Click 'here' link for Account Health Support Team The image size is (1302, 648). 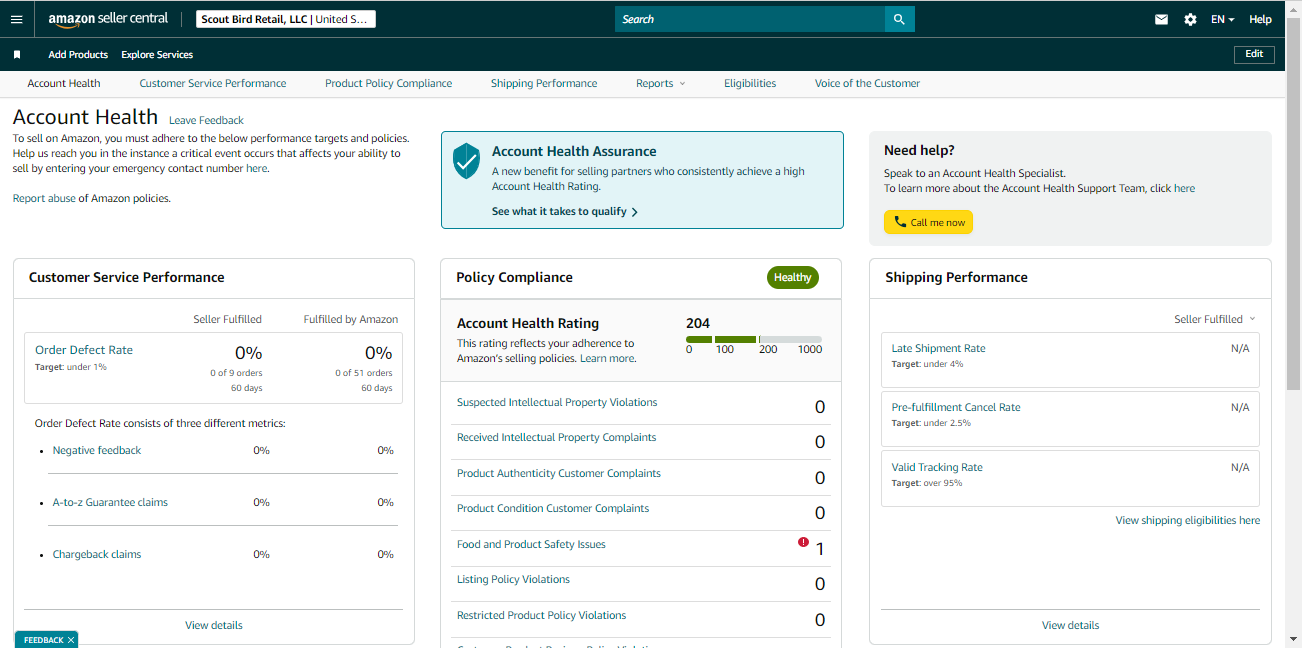click(x=1184, y=188)
